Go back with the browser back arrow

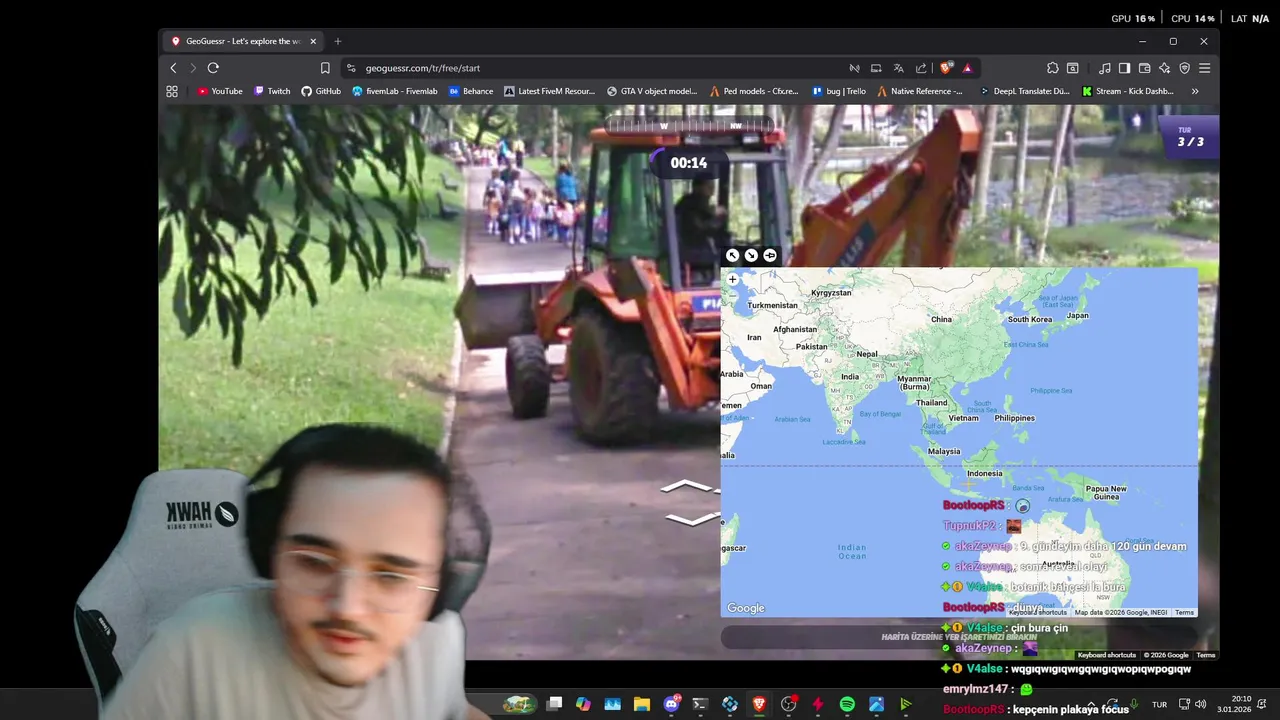[173, 68]
